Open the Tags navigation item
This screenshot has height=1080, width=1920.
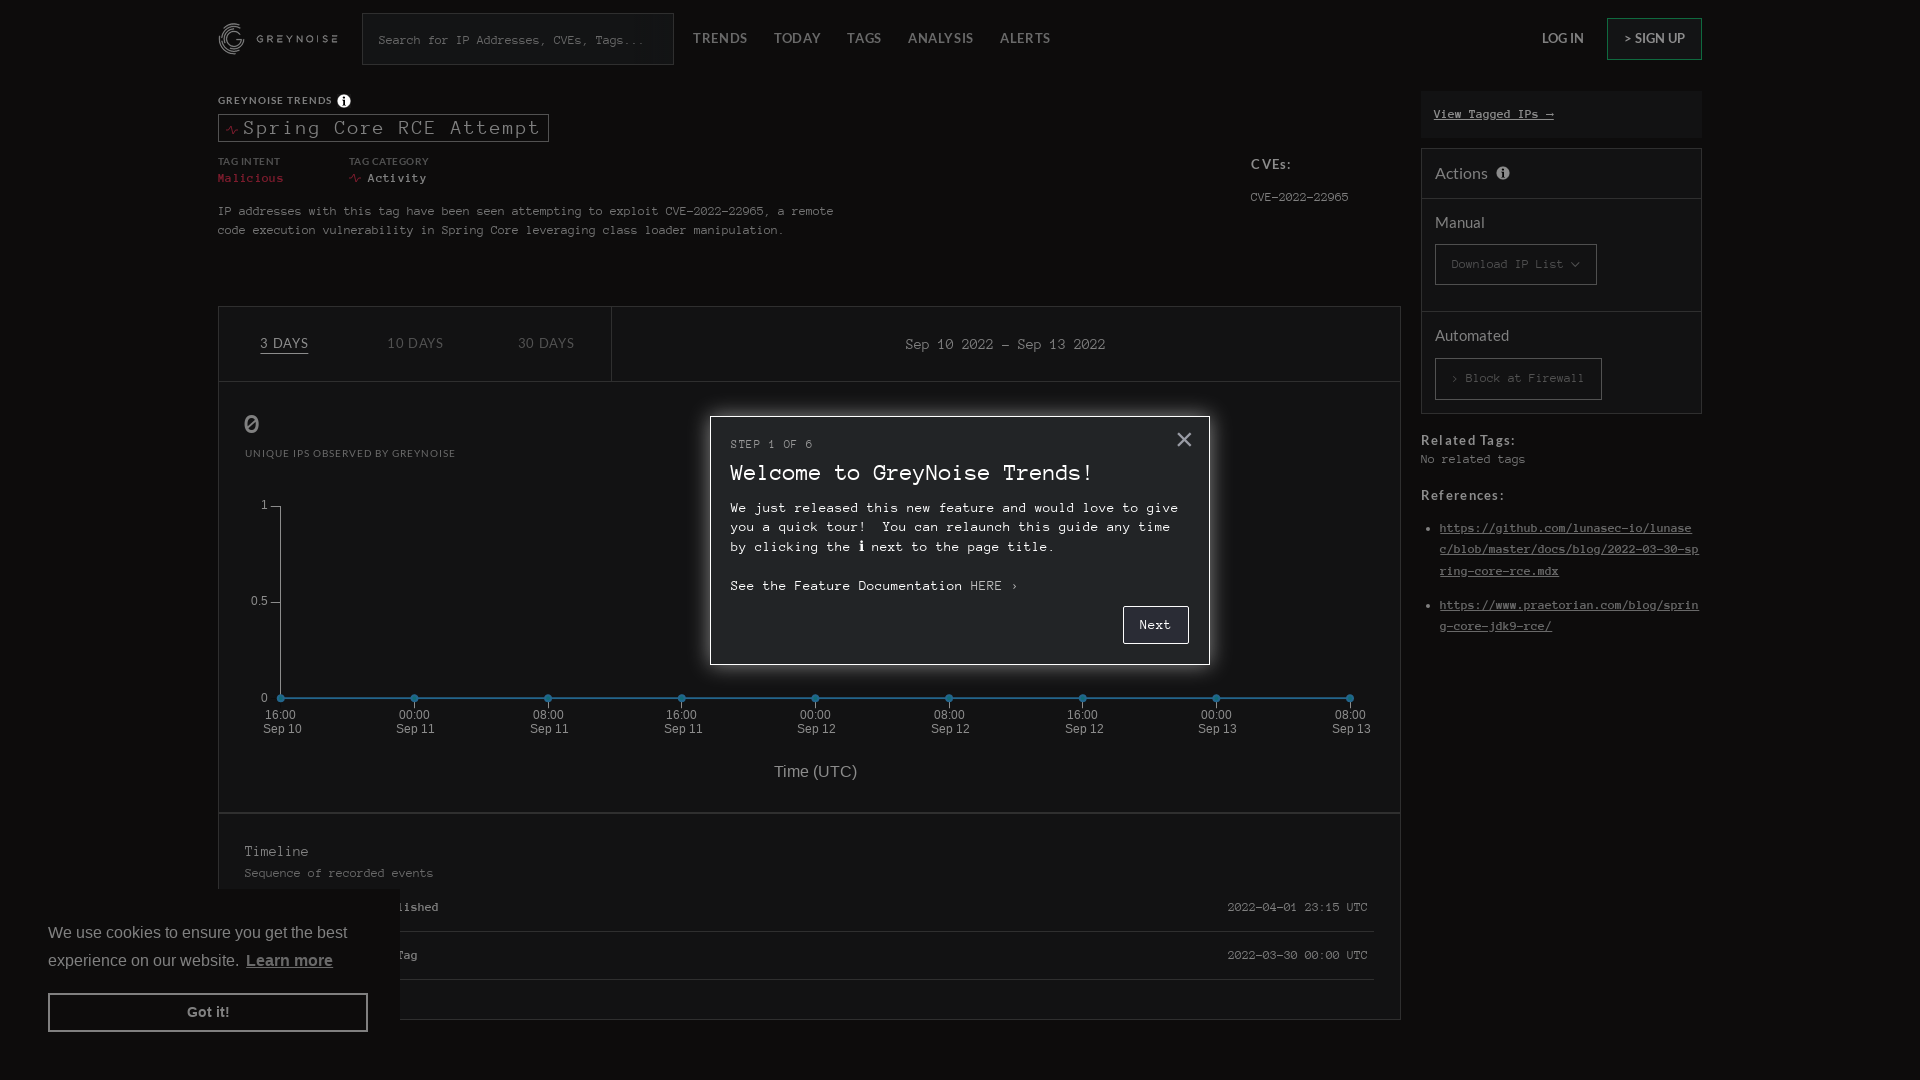click(864, 39)
